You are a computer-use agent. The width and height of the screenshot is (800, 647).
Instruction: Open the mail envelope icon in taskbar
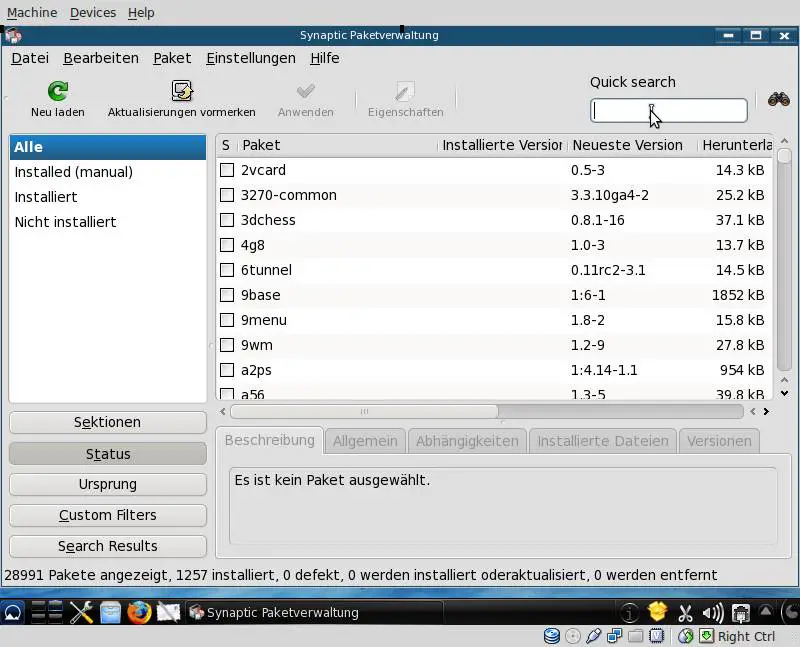pyautogui.click(x=168, y=612)
